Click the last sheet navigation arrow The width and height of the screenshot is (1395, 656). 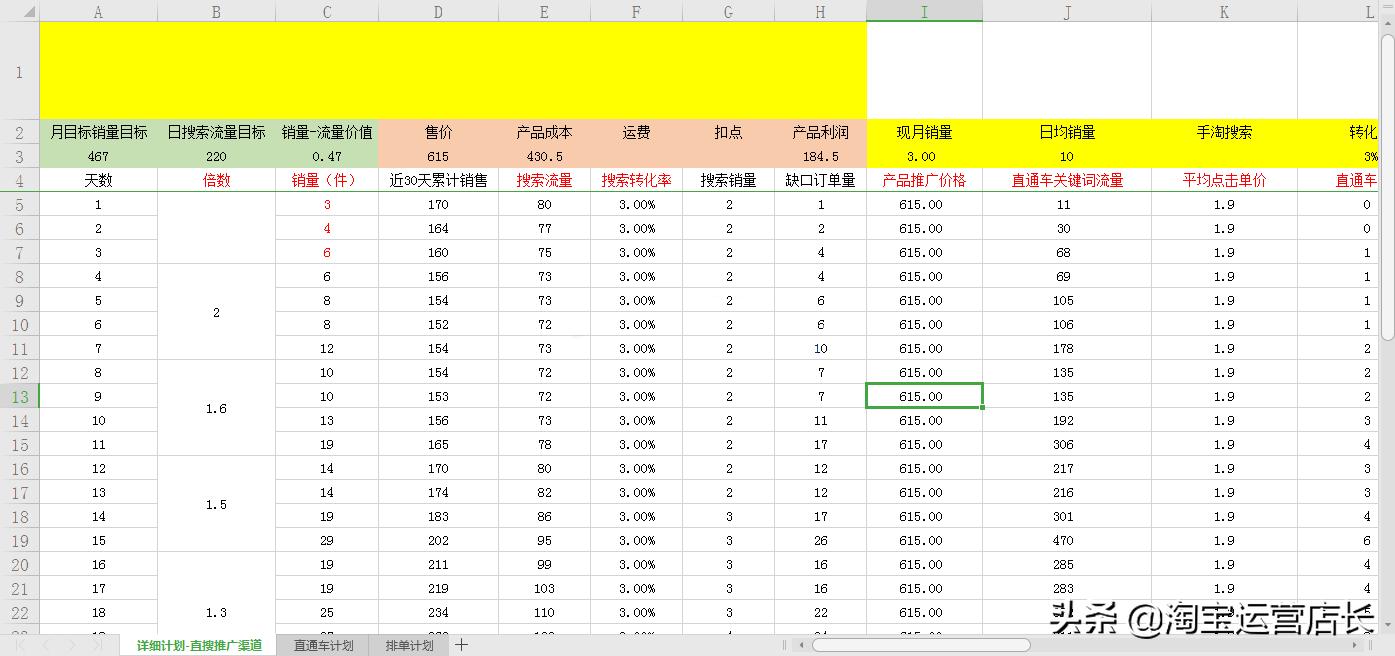click(98, 646)
